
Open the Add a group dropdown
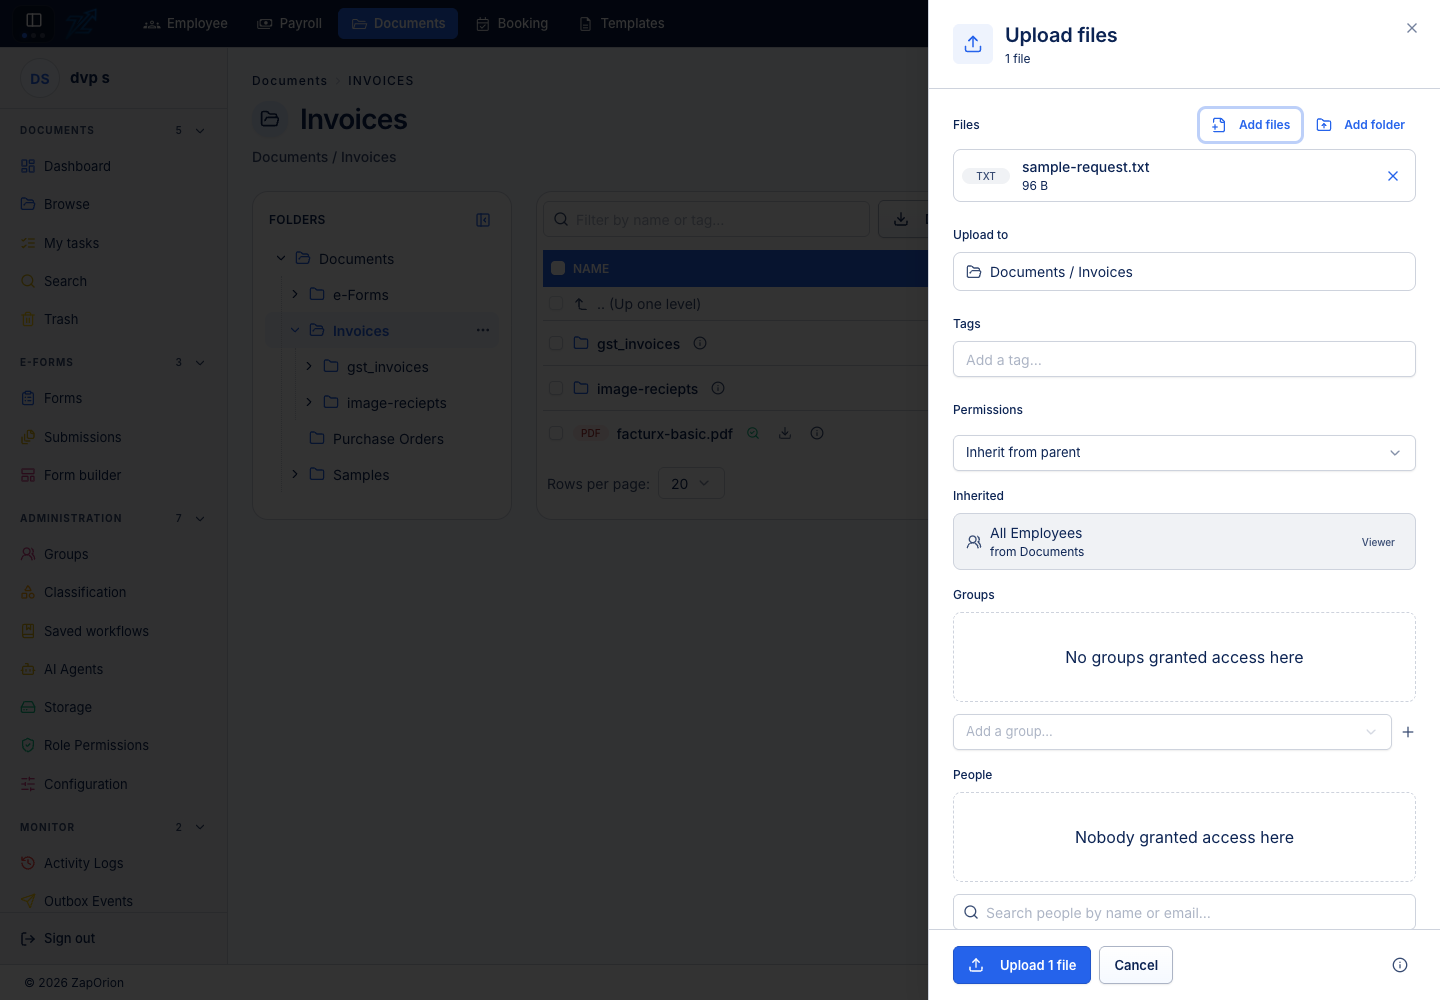tap(1172, 732)
